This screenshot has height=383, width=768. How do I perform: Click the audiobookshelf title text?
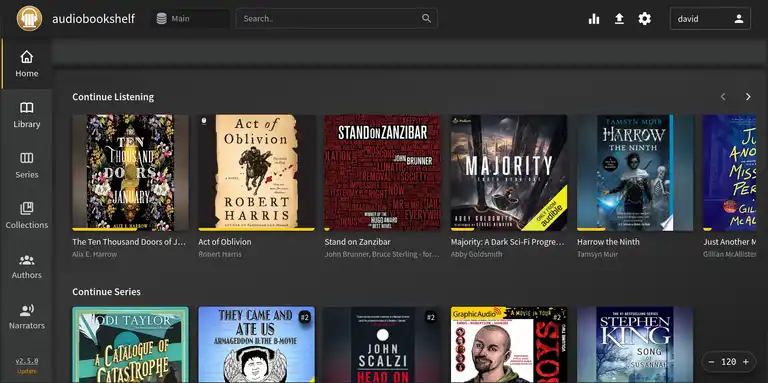[x=94, y=19]
